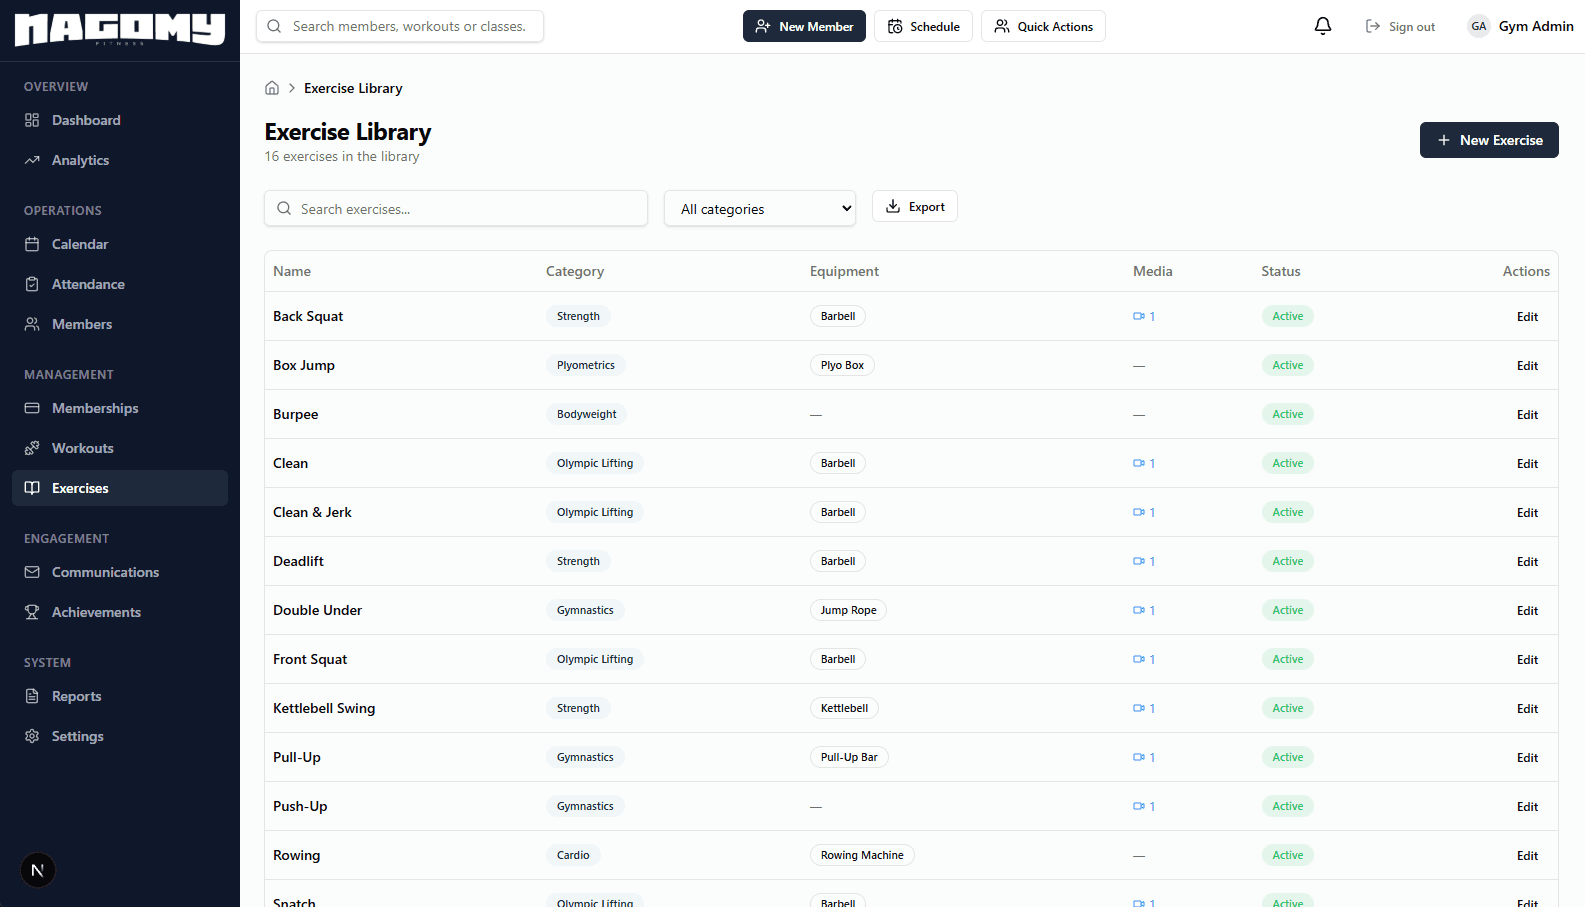Click the Jump Rope equipment tag

[849, 610]
